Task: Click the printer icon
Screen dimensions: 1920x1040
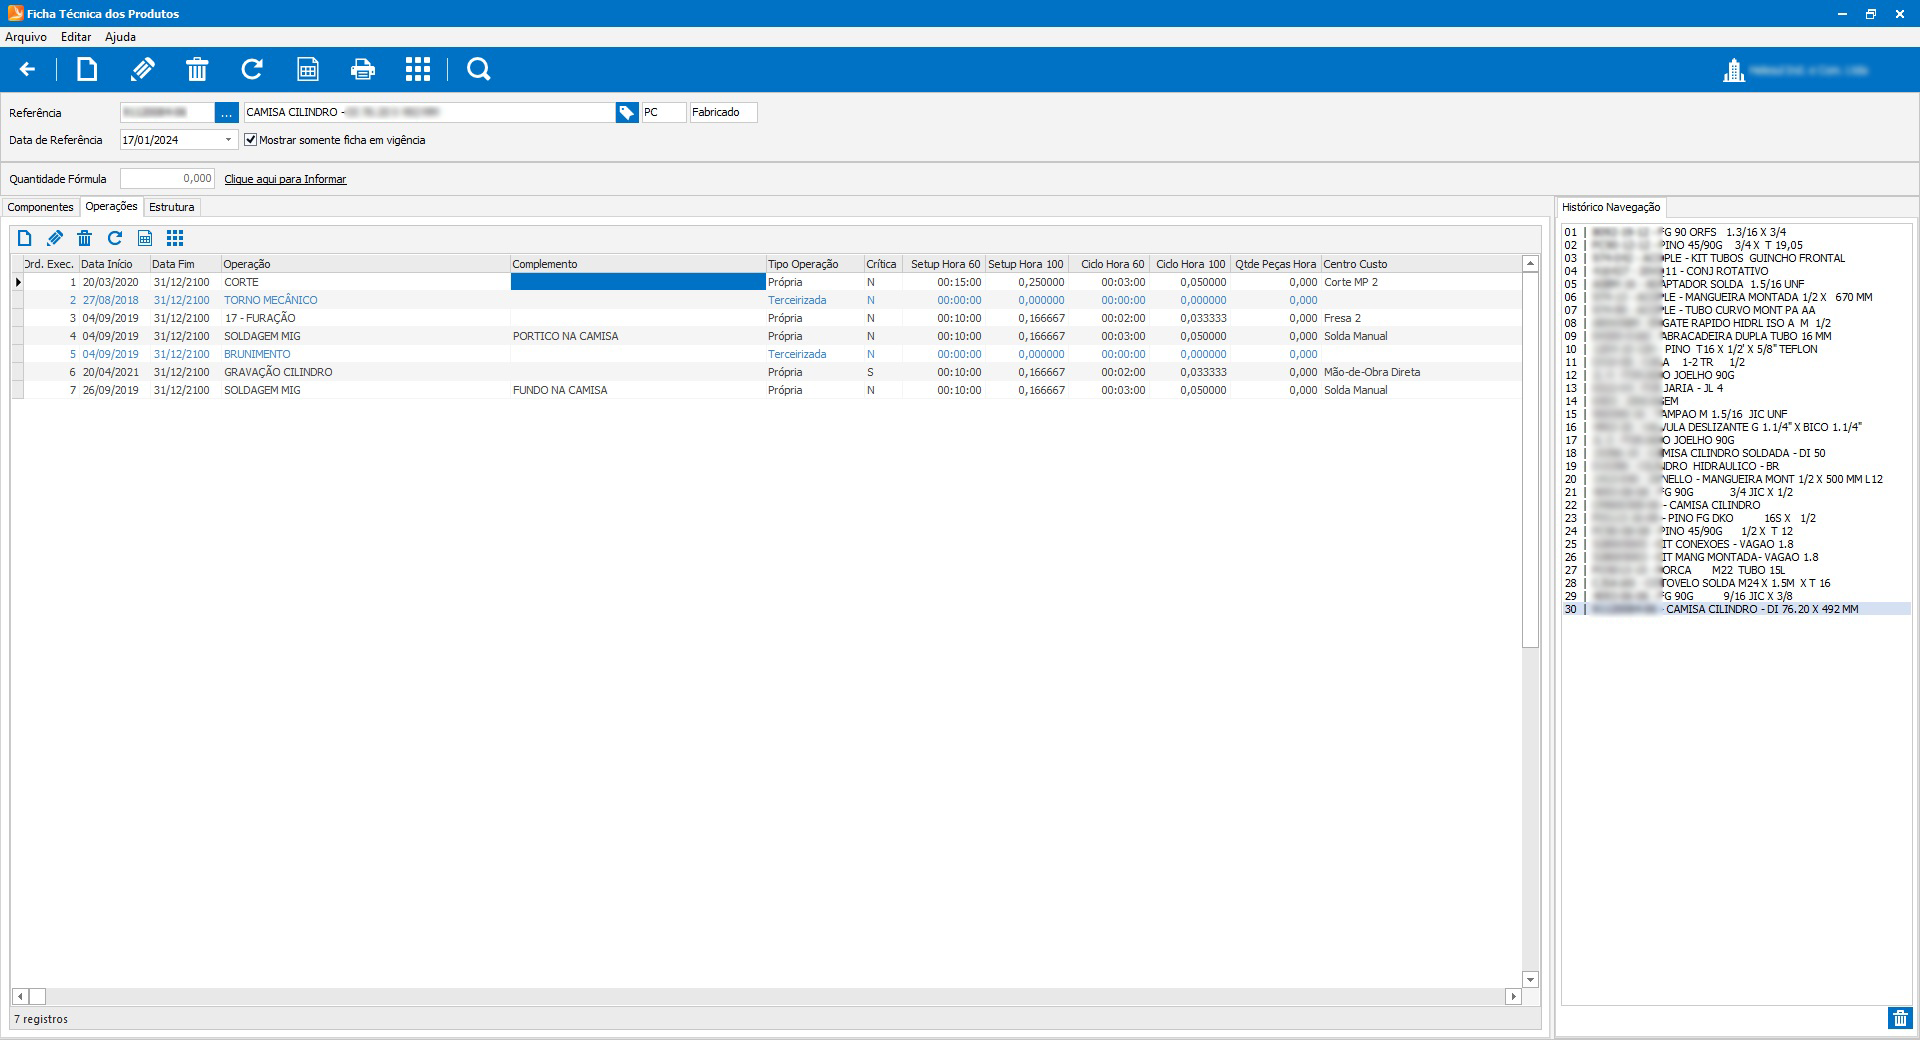Action: (363, 69)
